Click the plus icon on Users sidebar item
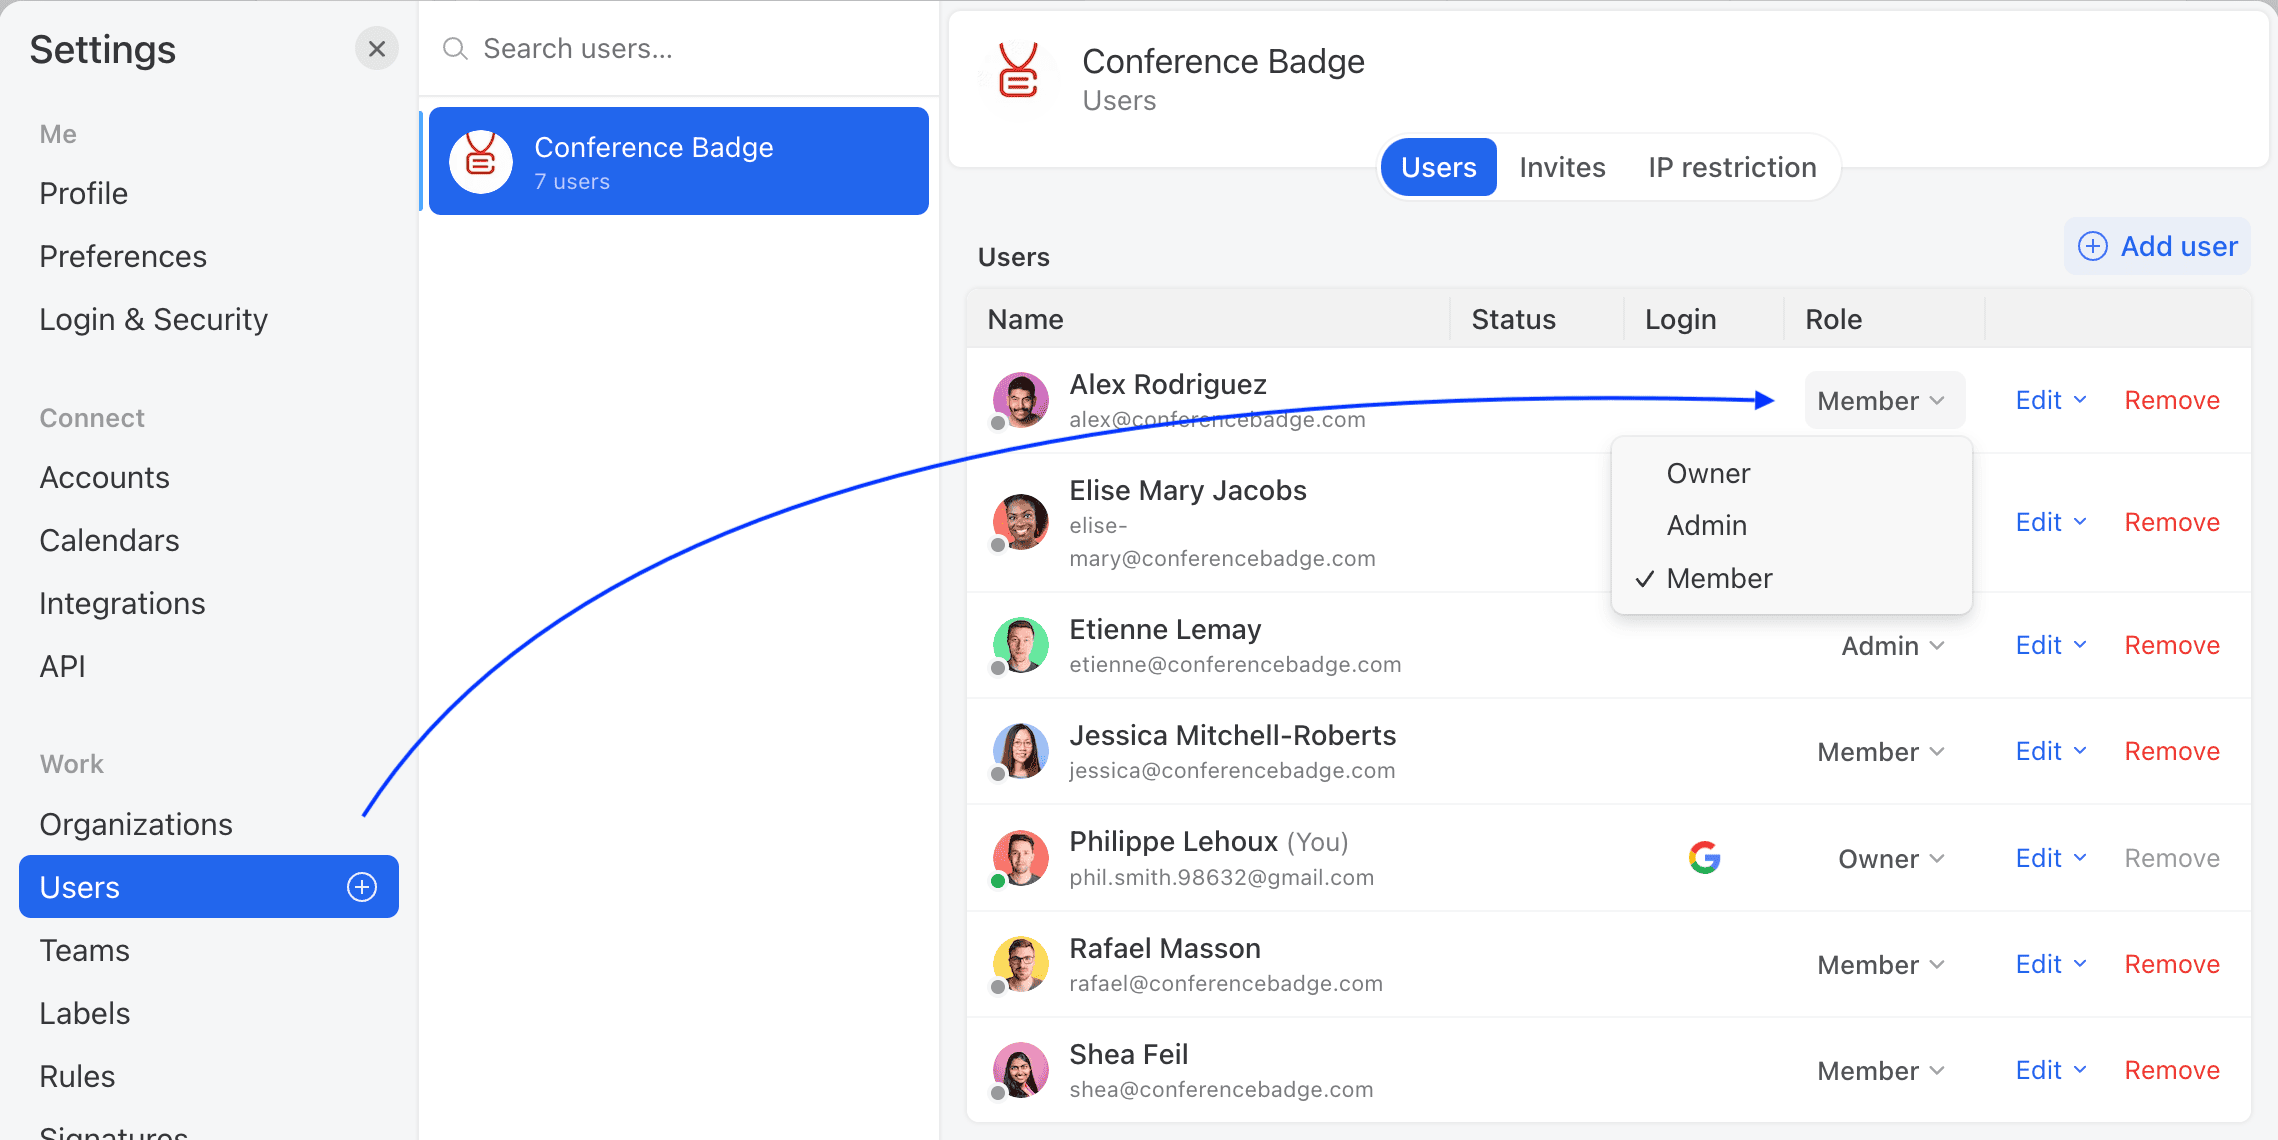The height and width of the screenshot is (1140, 2278). [x=362, y=887]
